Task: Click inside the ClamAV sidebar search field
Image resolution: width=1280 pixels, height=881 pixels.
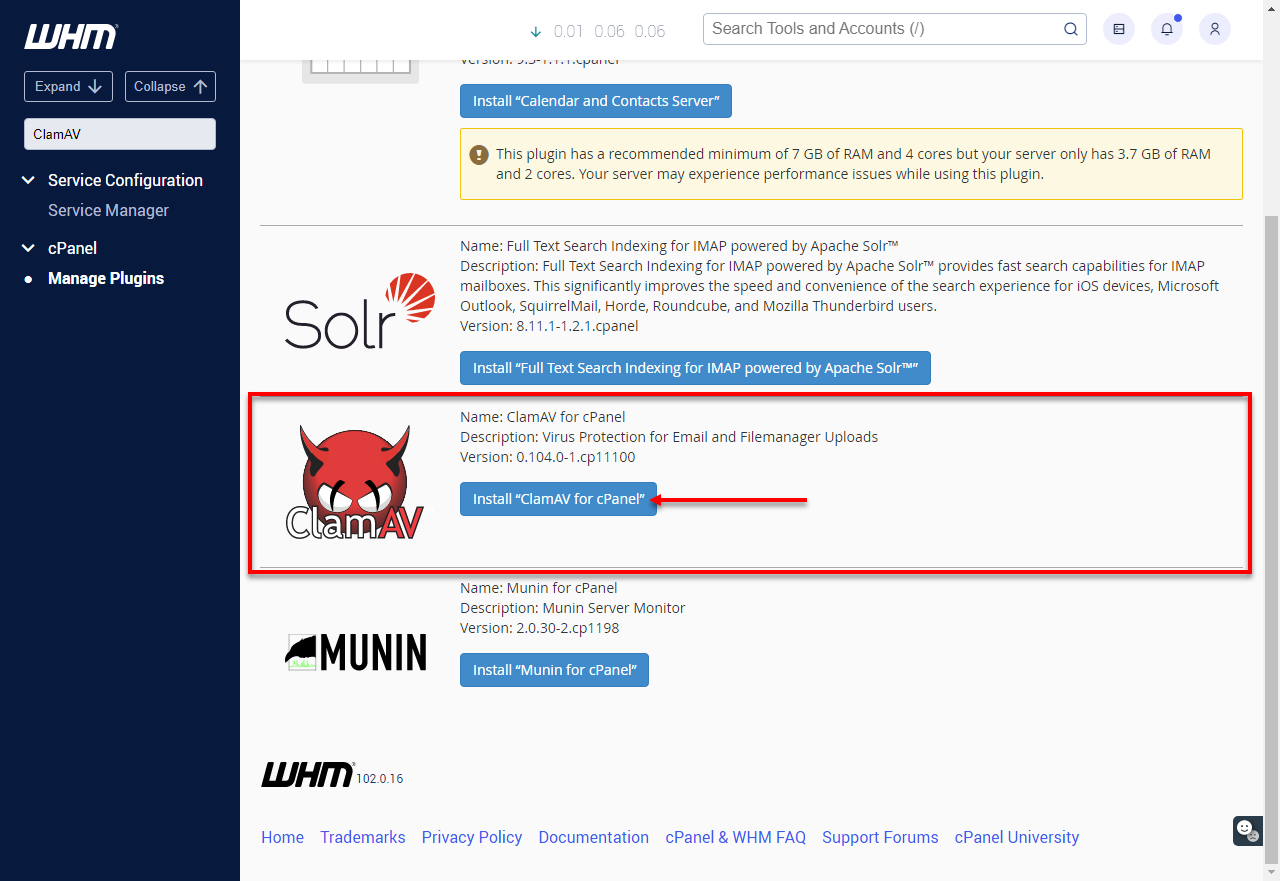Action: pyautogui.click(x=119, y=133)
